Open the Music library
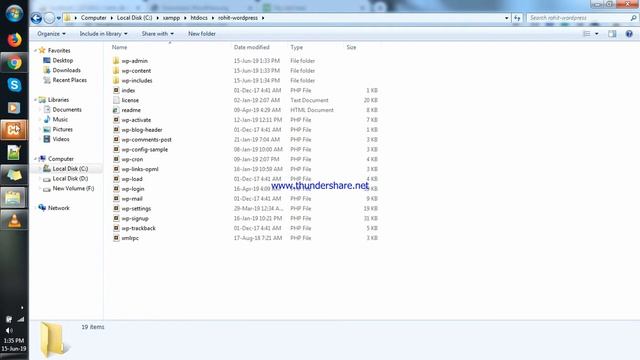 60,119
